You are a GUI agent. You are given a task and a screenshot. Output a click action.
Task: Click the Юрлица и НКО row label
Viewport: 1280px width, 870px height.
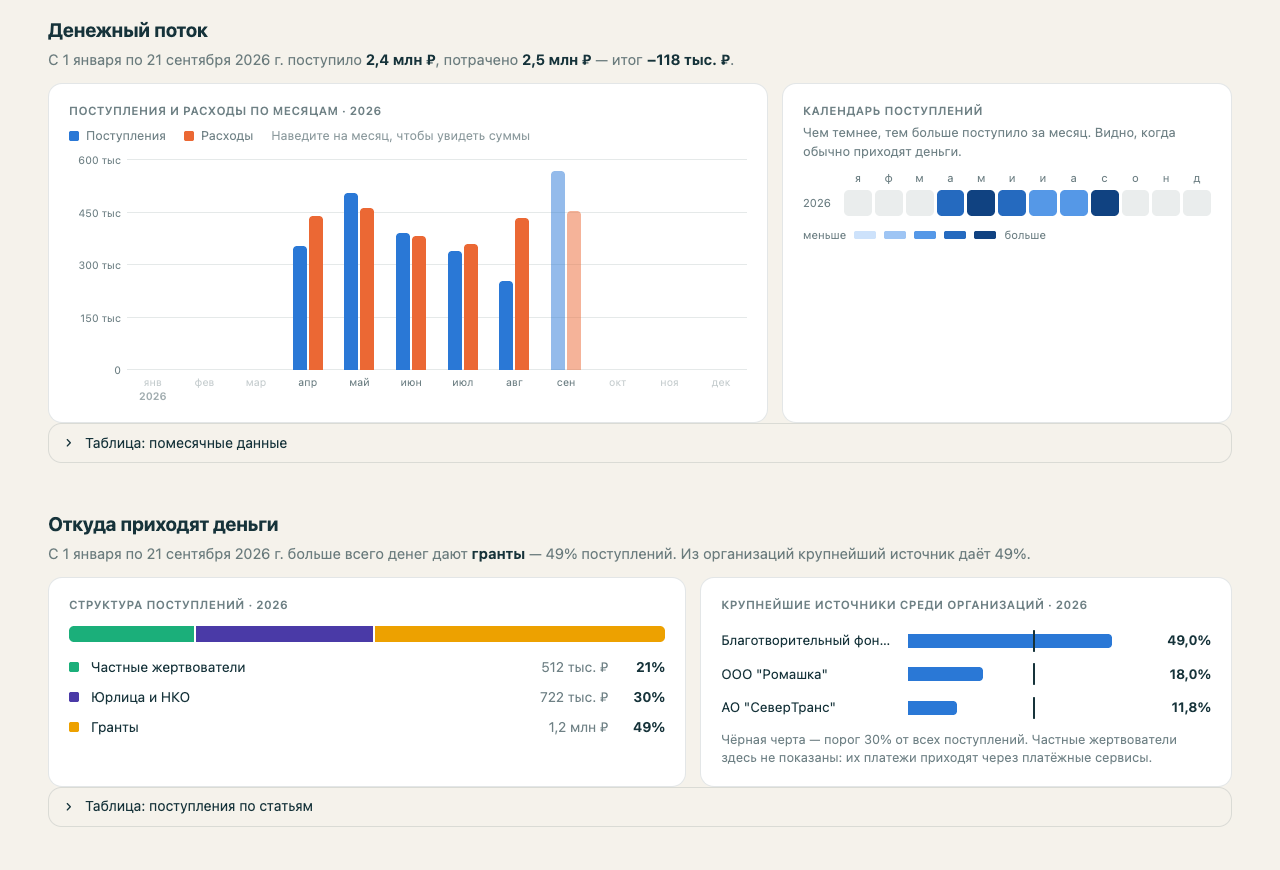click(x=140, y=697)
